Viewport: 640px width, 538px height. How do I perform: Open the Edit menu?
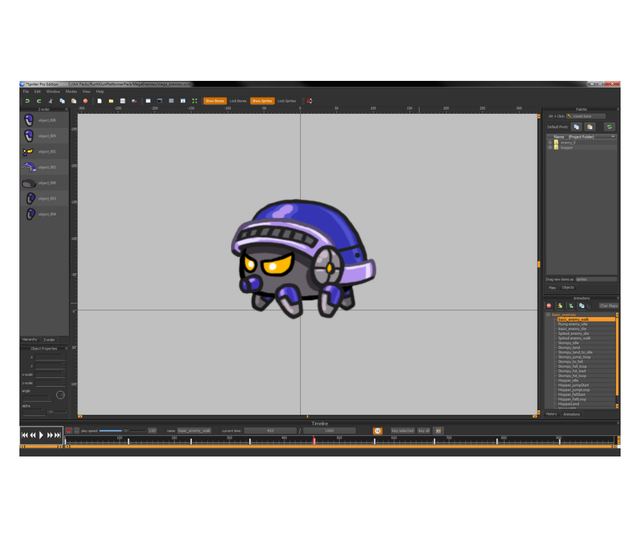(37, 91)
